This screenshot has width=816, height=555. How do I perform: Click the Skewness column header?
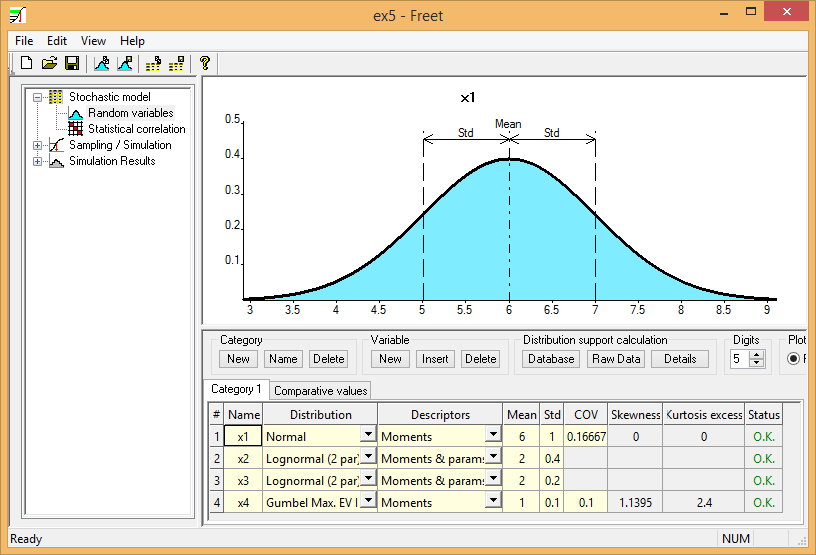point(635,414)
